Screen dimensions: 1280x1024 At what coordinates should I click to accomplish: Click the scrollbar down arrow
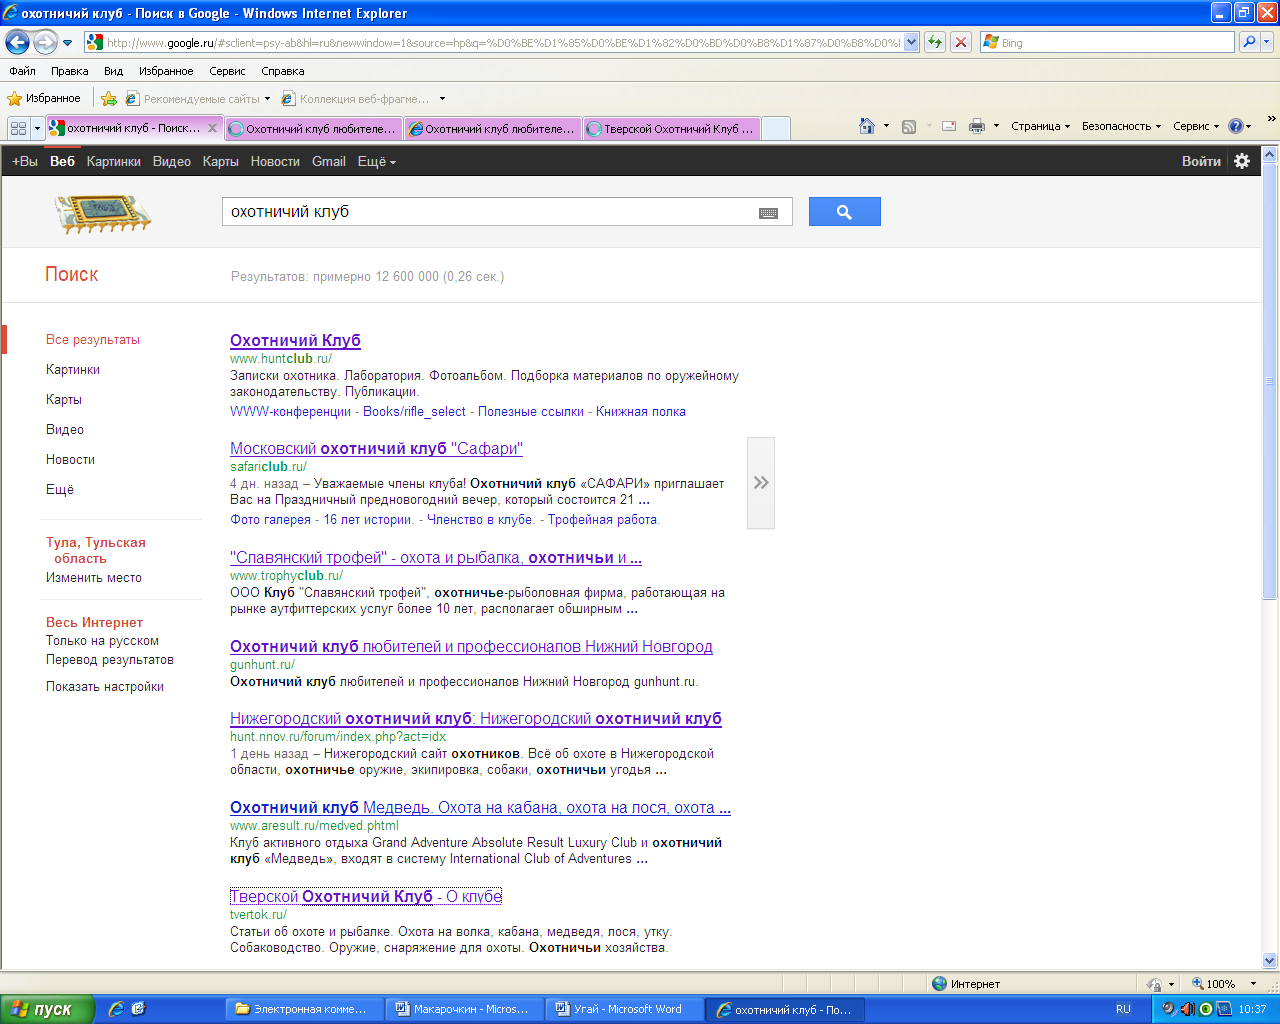click(1270, 960)
